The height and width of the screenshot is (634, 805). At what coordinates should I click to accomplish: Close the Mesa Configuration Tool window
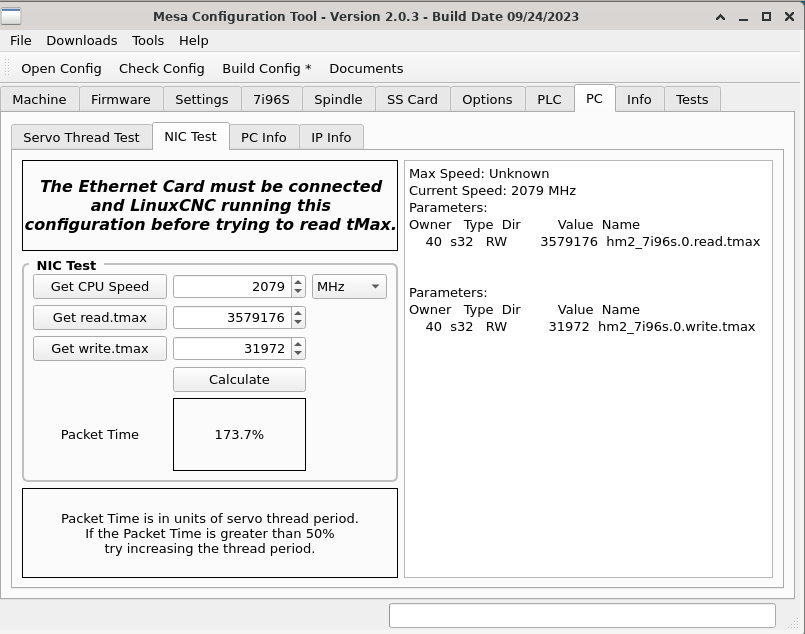coord(790,17)
